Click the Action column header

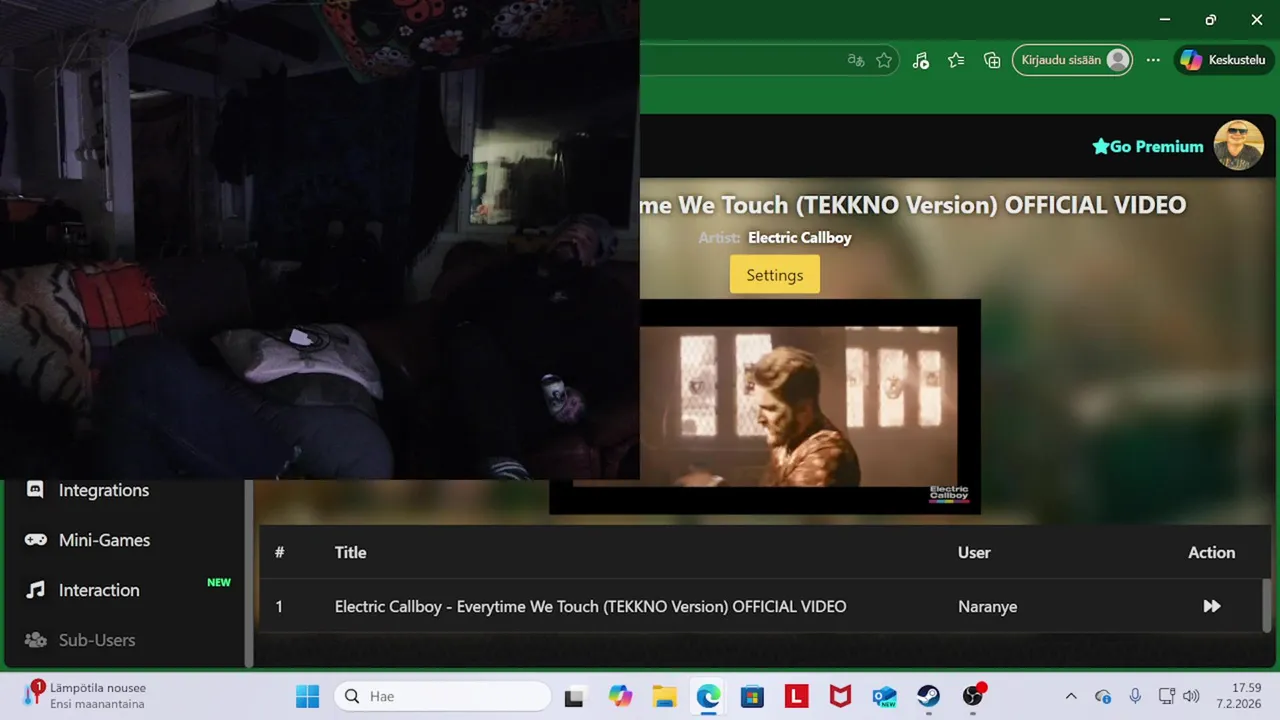pyautogui.click(x=1211, y=552)
